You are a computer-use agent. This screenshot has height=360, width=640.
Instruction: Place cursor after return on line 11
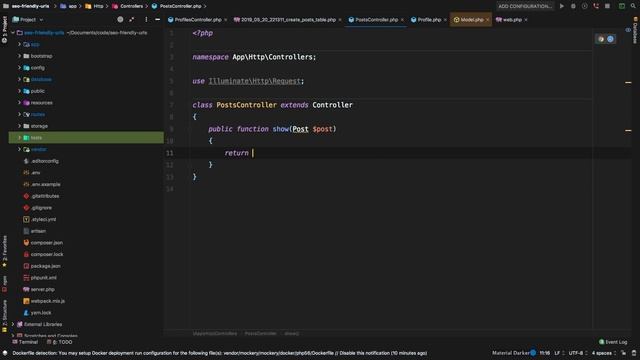point(253,153)
